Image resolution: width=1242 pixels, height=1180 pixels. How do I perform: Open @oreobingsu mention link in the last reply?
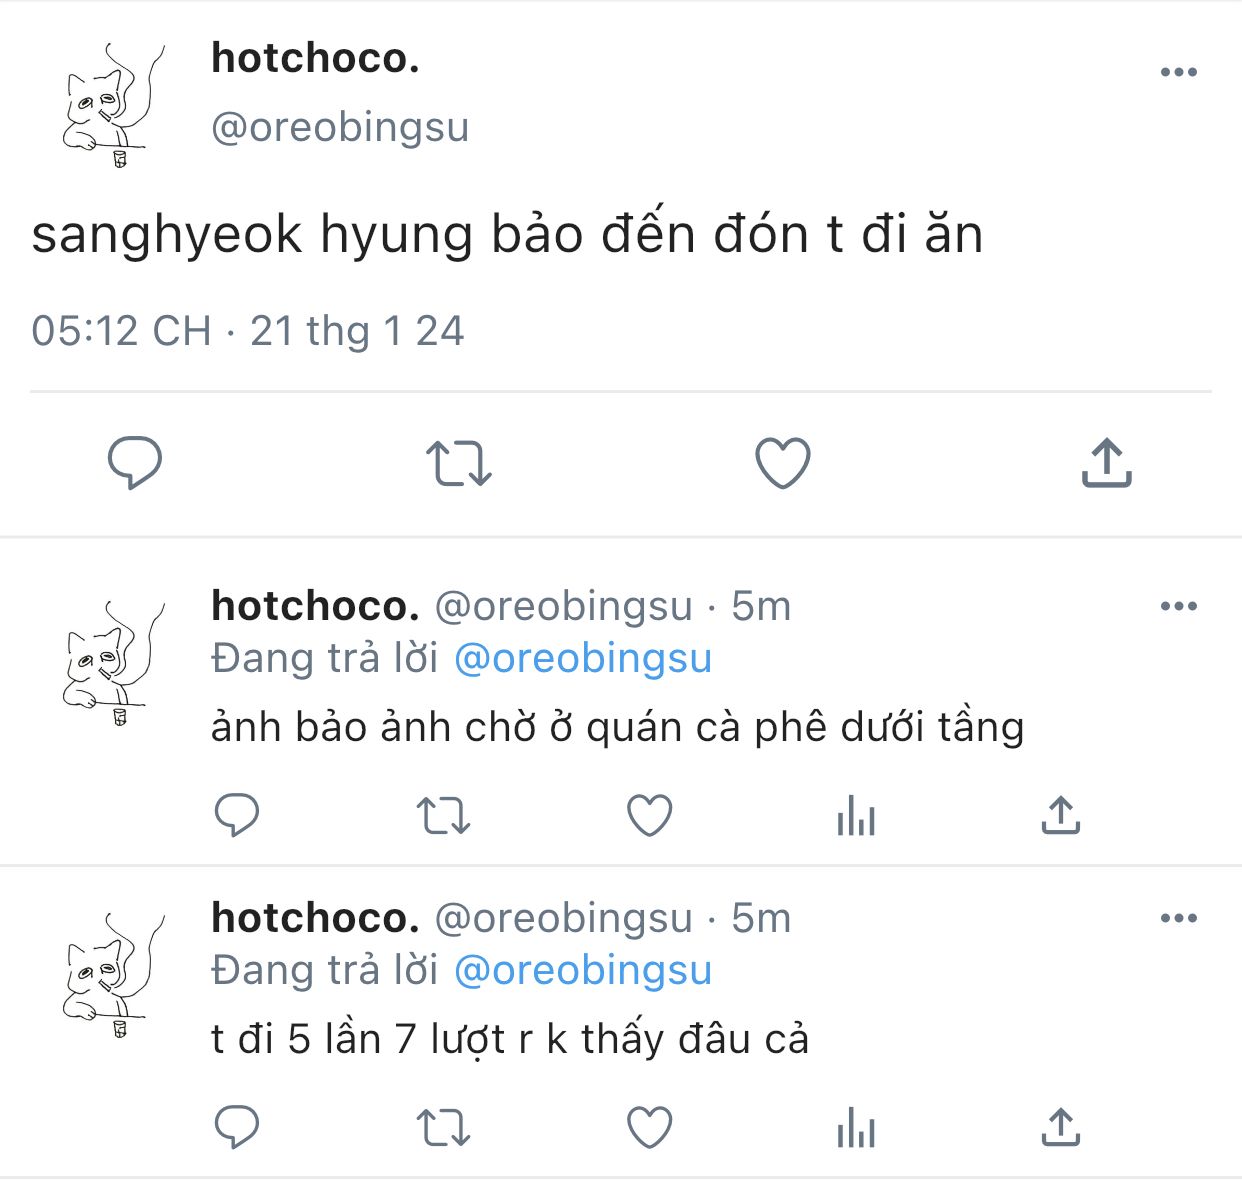click(x=583, y=971)
